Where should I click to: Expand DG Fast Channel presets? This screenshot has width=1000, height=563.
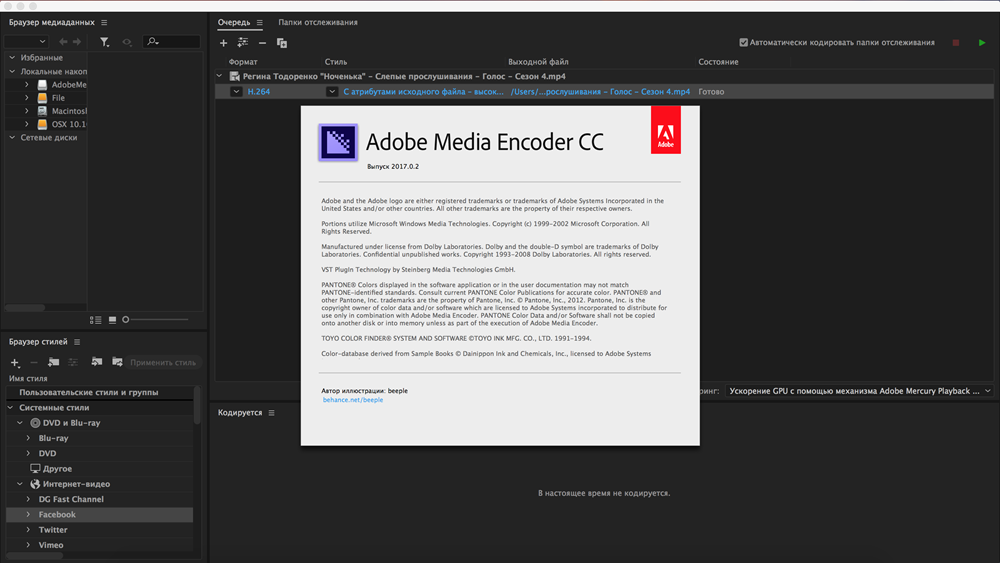click(x=28, y=499)
